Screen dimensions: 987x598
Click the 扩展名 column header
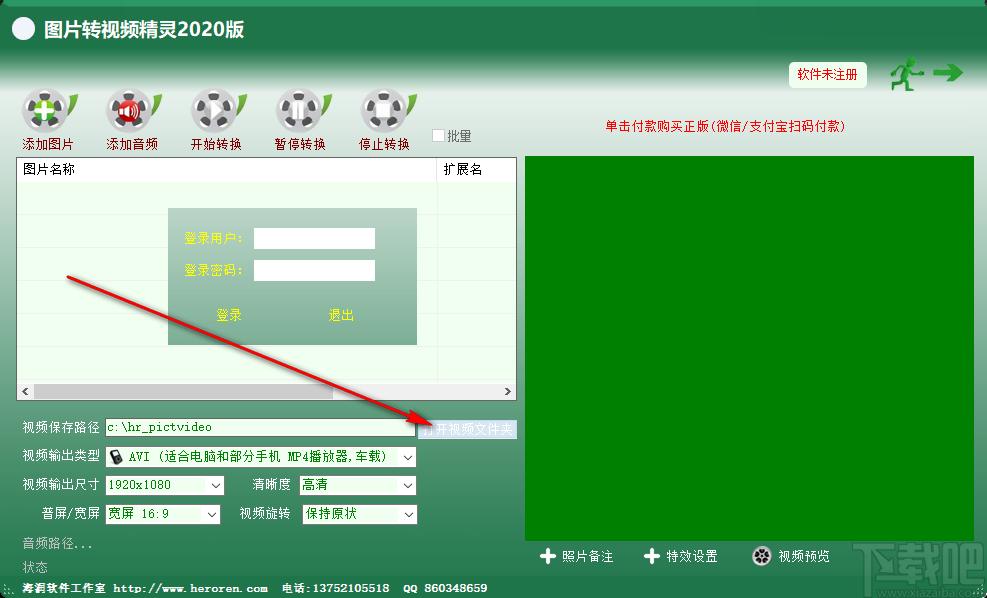pos(477,169)
